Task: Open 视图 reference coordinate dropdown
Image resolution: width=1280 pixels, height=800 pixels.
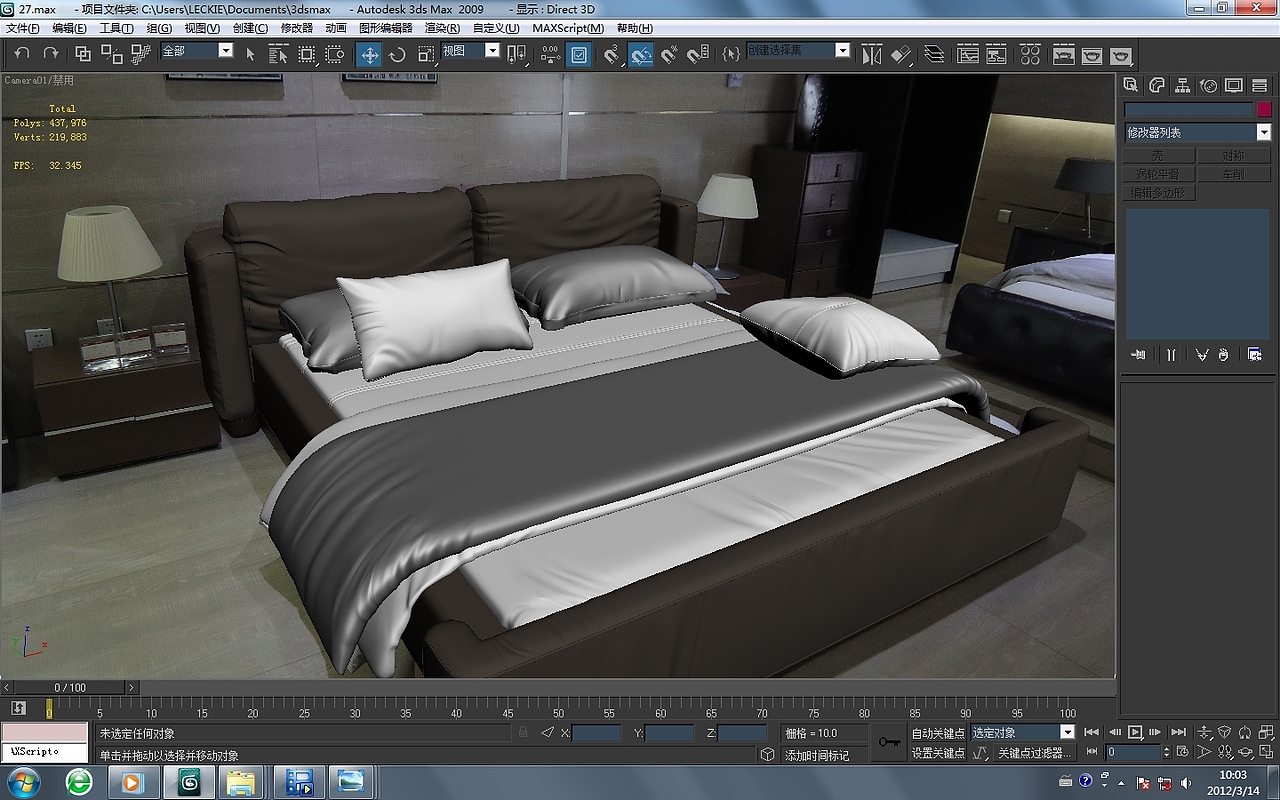Action: coord(492,50)
